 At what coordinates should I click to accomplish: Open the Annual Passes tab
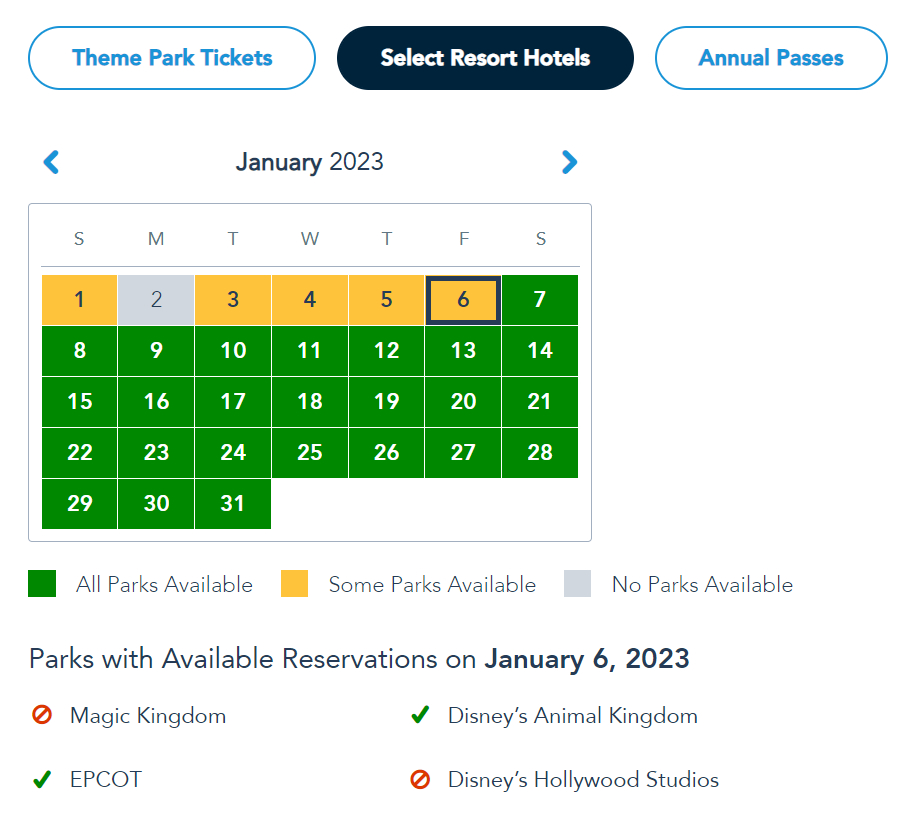771,58
